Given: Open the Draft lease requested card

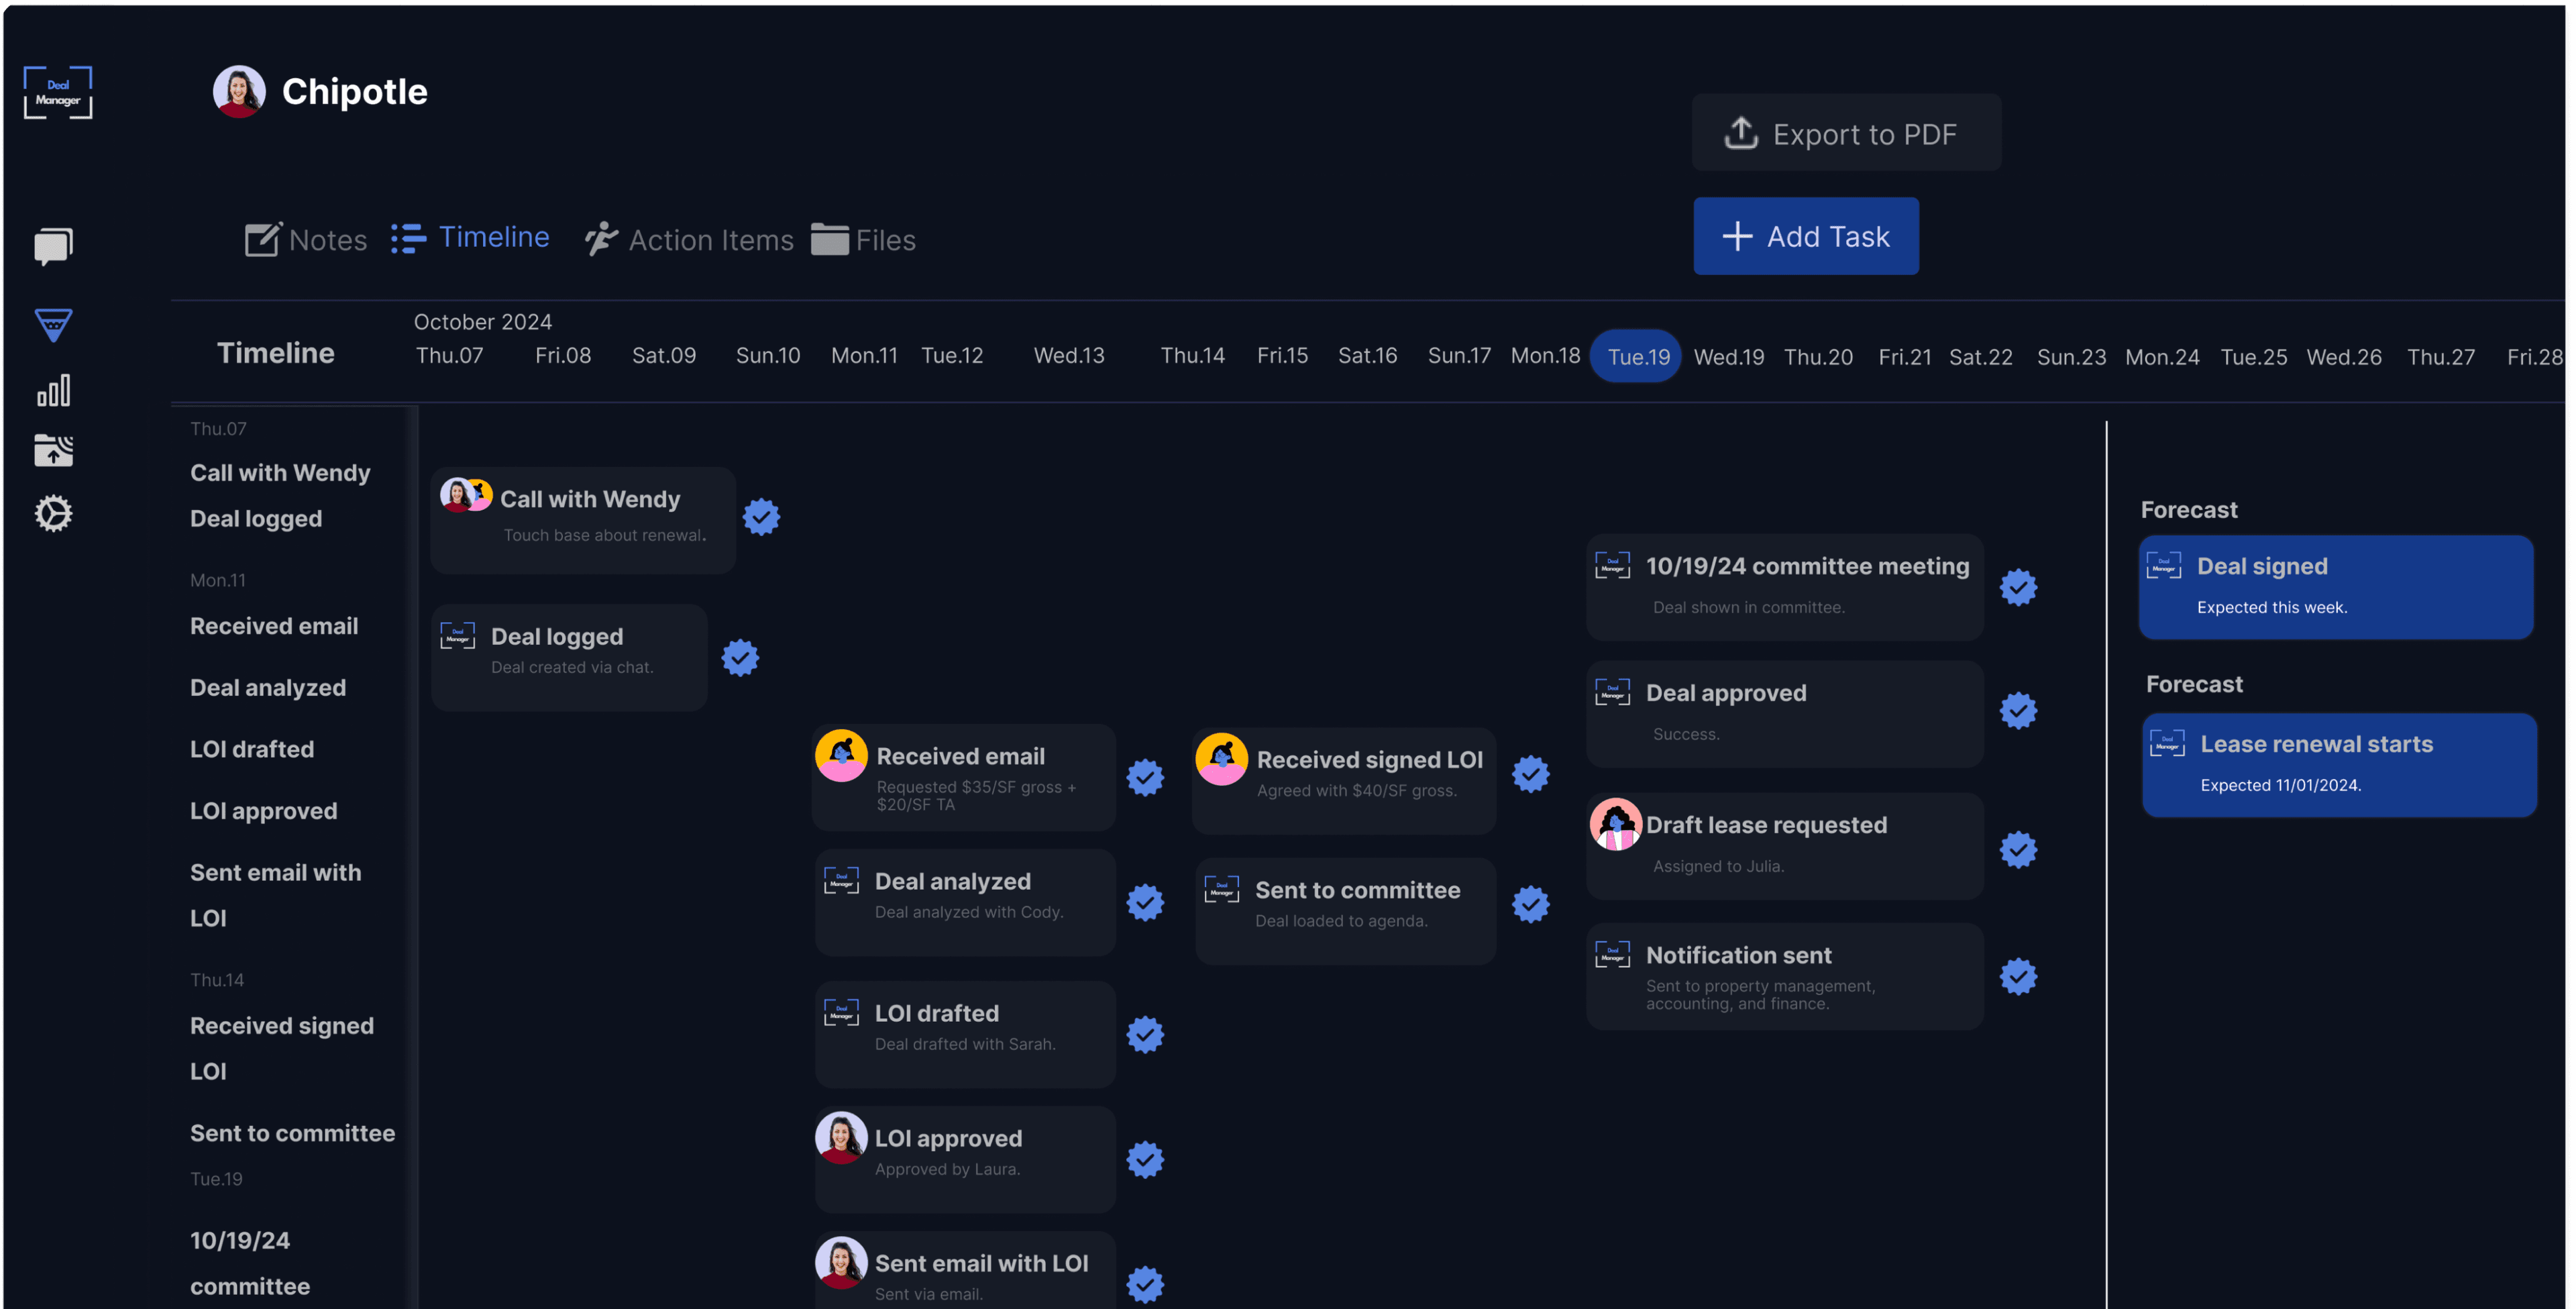Looking at the screenshot, I should click(x=1785, y=846).
